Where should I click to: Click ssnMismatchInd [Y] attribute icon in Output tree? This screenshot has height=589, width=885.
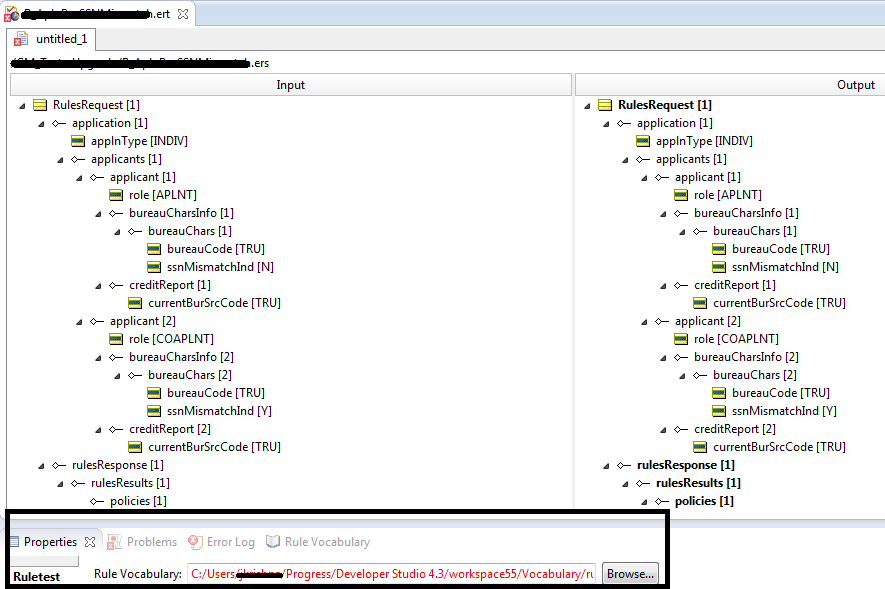[x=718, y=411]
